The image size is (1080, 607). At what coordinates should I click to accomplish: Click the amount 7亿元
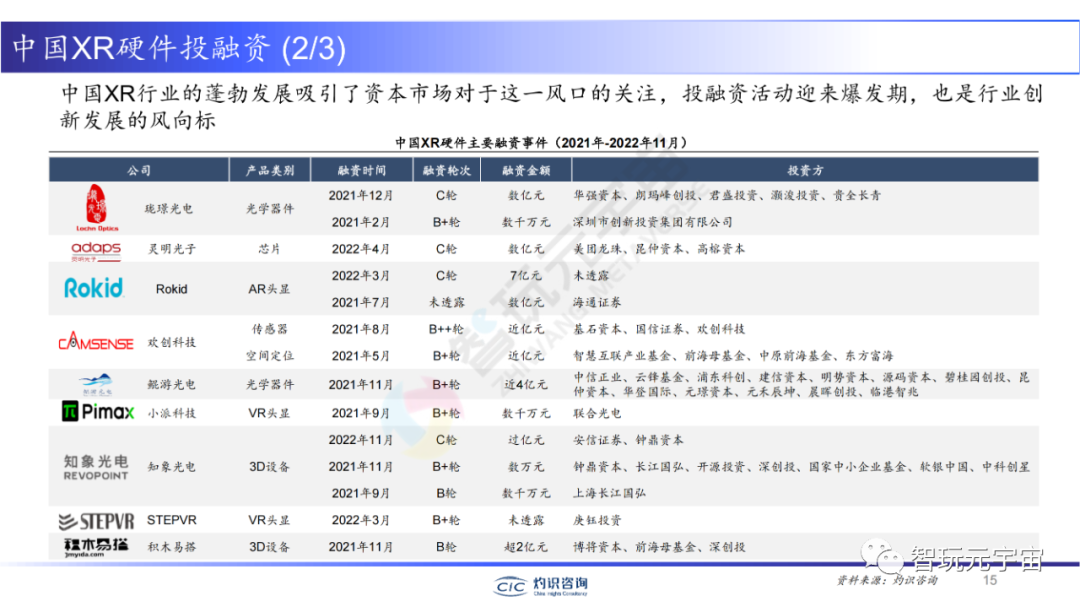[526, 275]
